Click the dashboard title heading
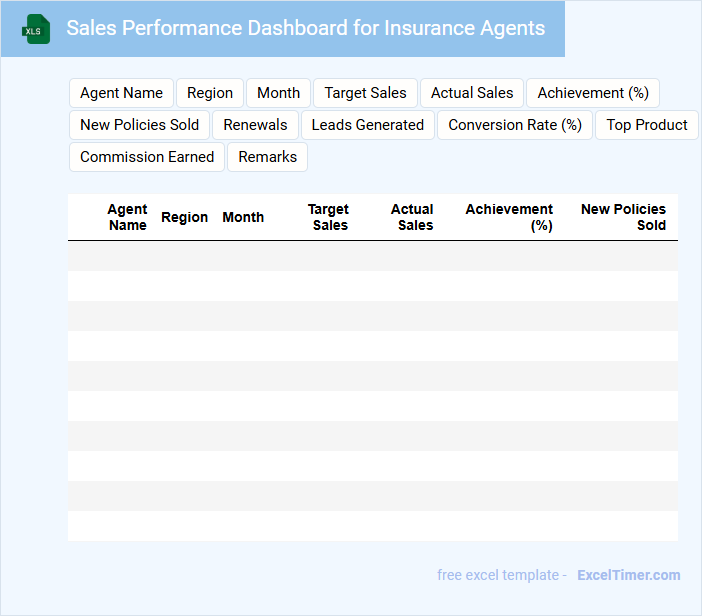Image resolution: width=702 pixels, height=616 pixels. click(305, 28)
